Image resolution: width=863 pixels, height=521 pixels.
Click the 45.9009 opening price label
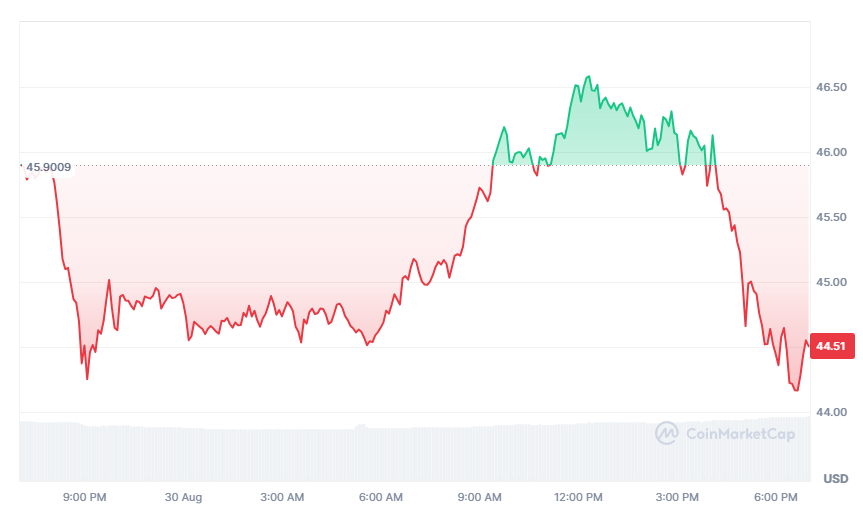[48, 167]
